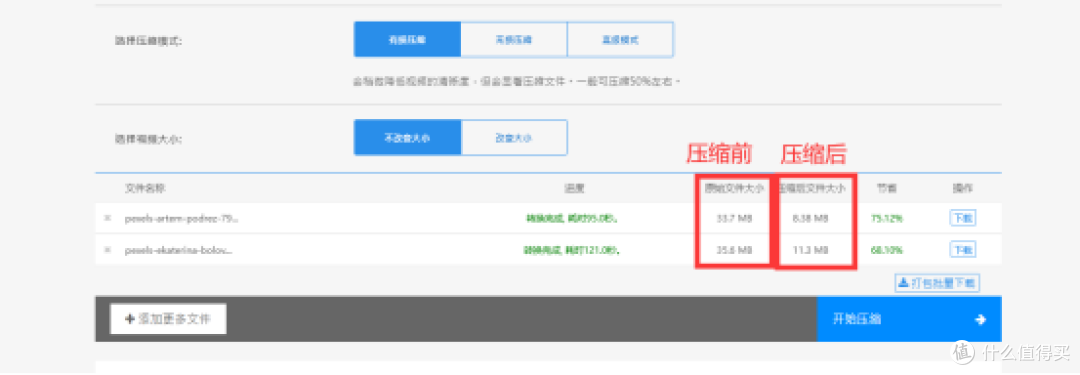Image resolution: width=1080 pixels, height=375 pixels.
Task: Select the 有损压缩 lossy compression mode
Action: pyautogui.click(x=407, y=40)
